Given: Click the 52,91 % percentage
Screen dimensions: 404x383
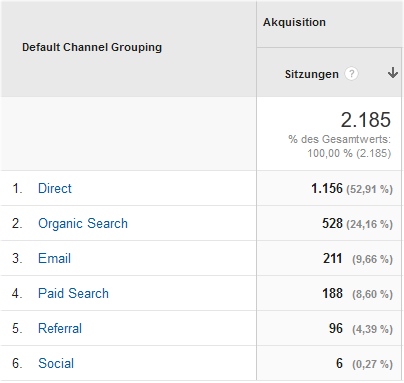Looking at the screenshot, I should [x=369, y=189].
